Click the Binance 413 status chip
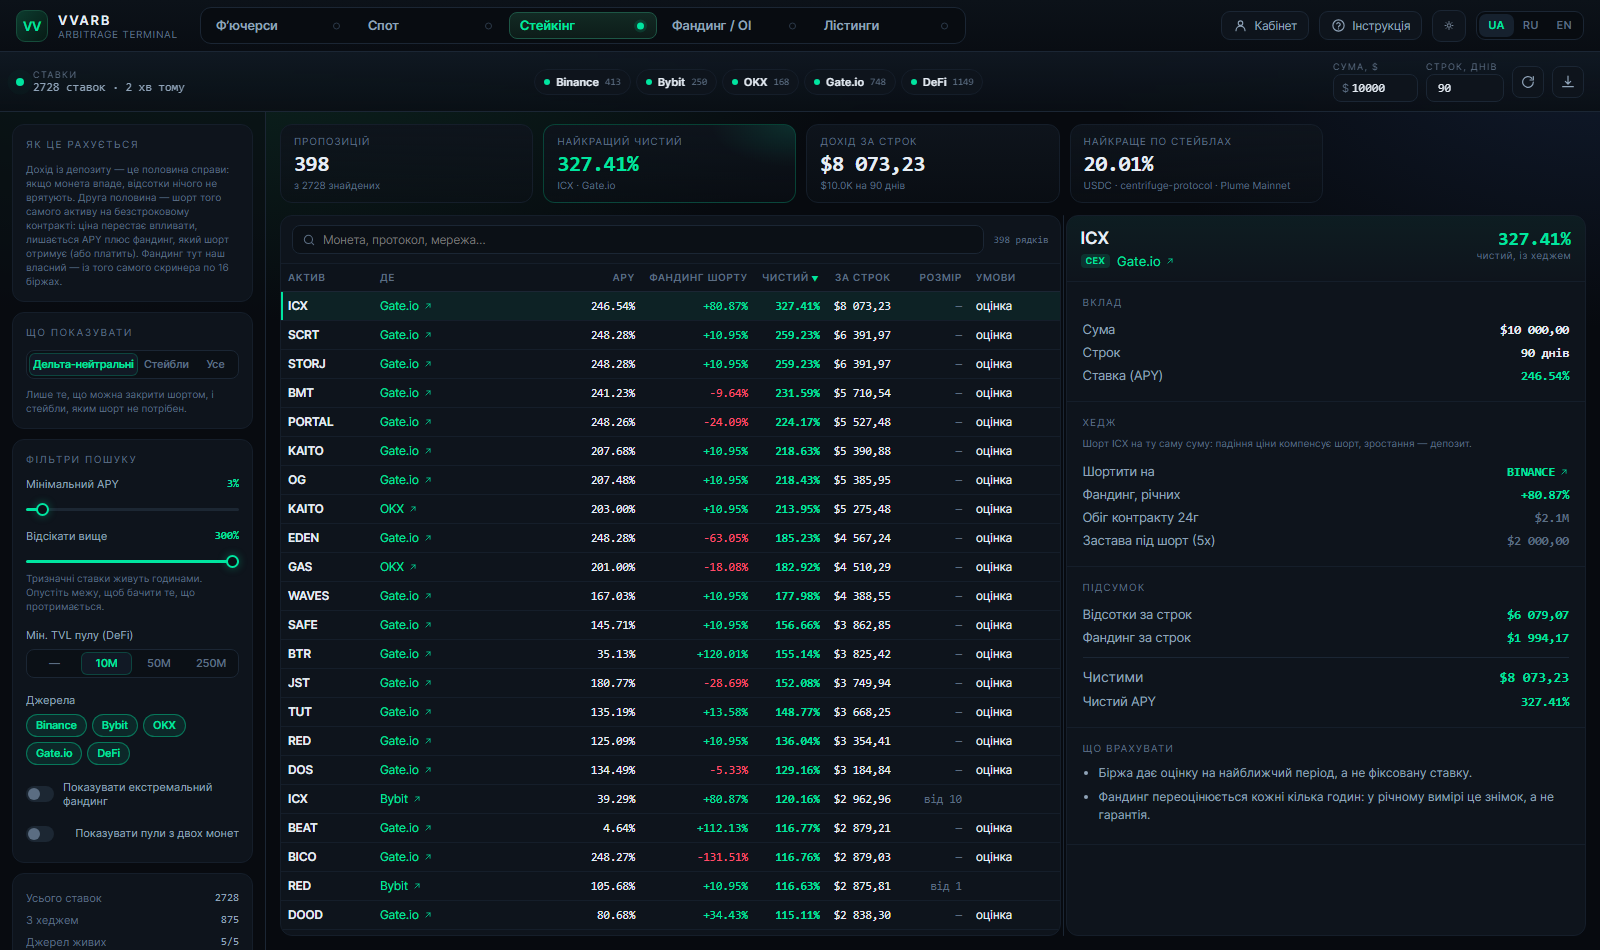This screenshot has width=1600, height=950. (582, 82)
